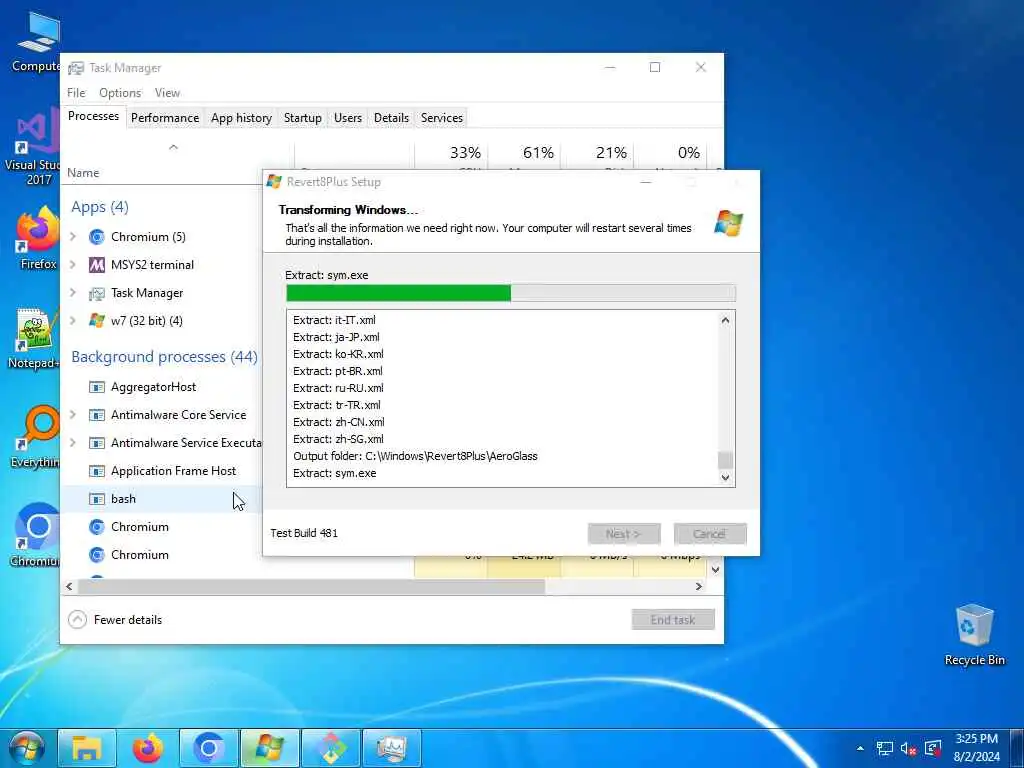Screen dimensions: 1024x768
Task: Click the Next button in setup
Action: coord(624,534)
